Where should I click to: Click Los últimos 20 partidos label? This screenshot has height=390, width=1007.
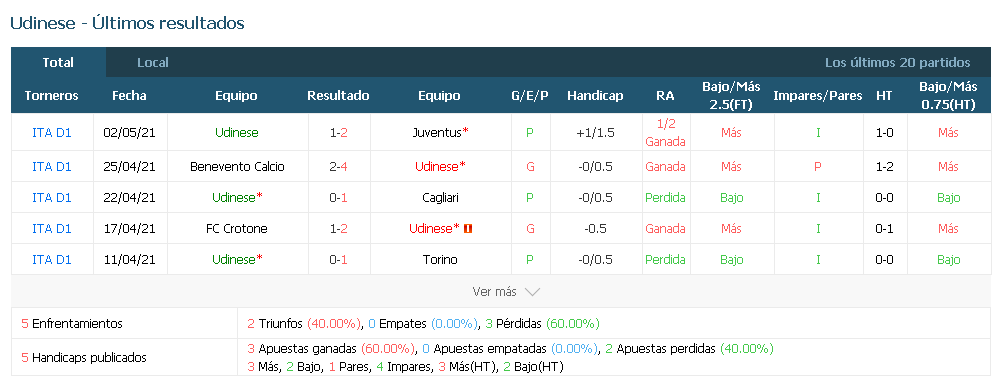897,62
